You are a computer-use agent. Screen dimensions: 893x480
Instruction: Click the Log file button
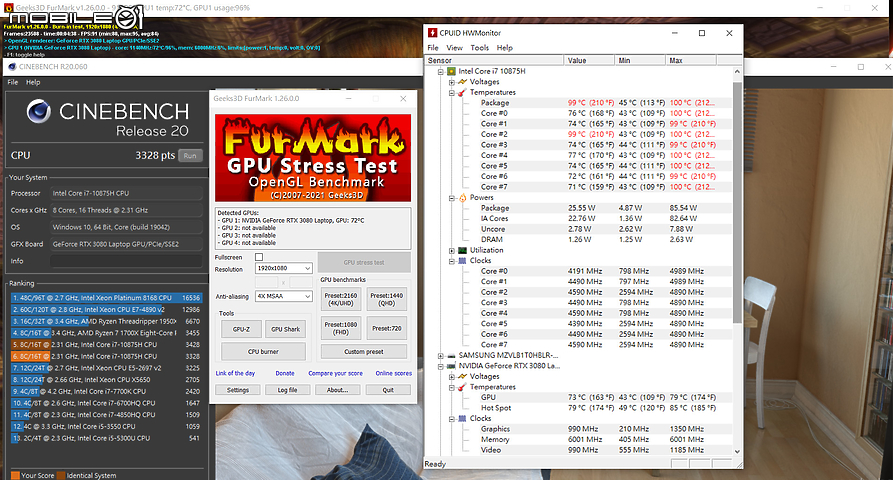(287, 390)
